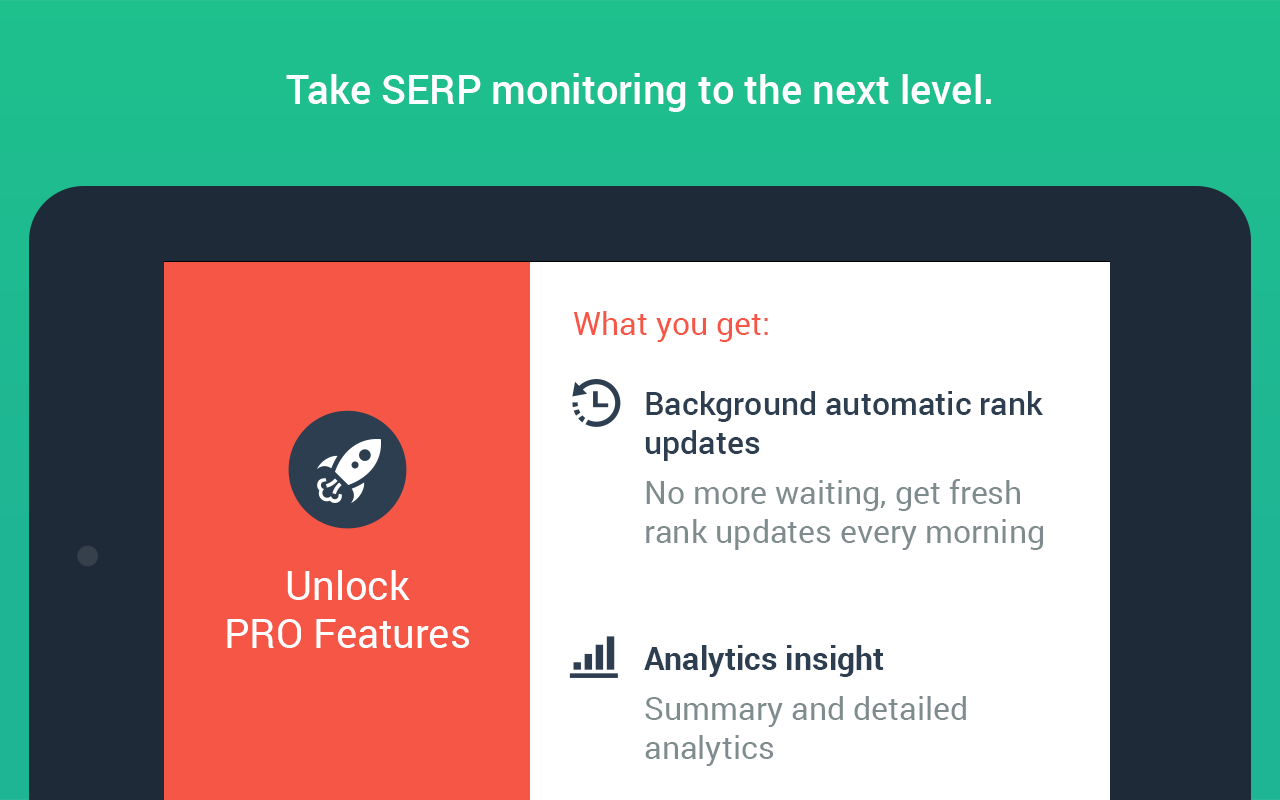Click the Unlock PRO Features button
This screenshot has height=800, width=1280.
(347, 610)
